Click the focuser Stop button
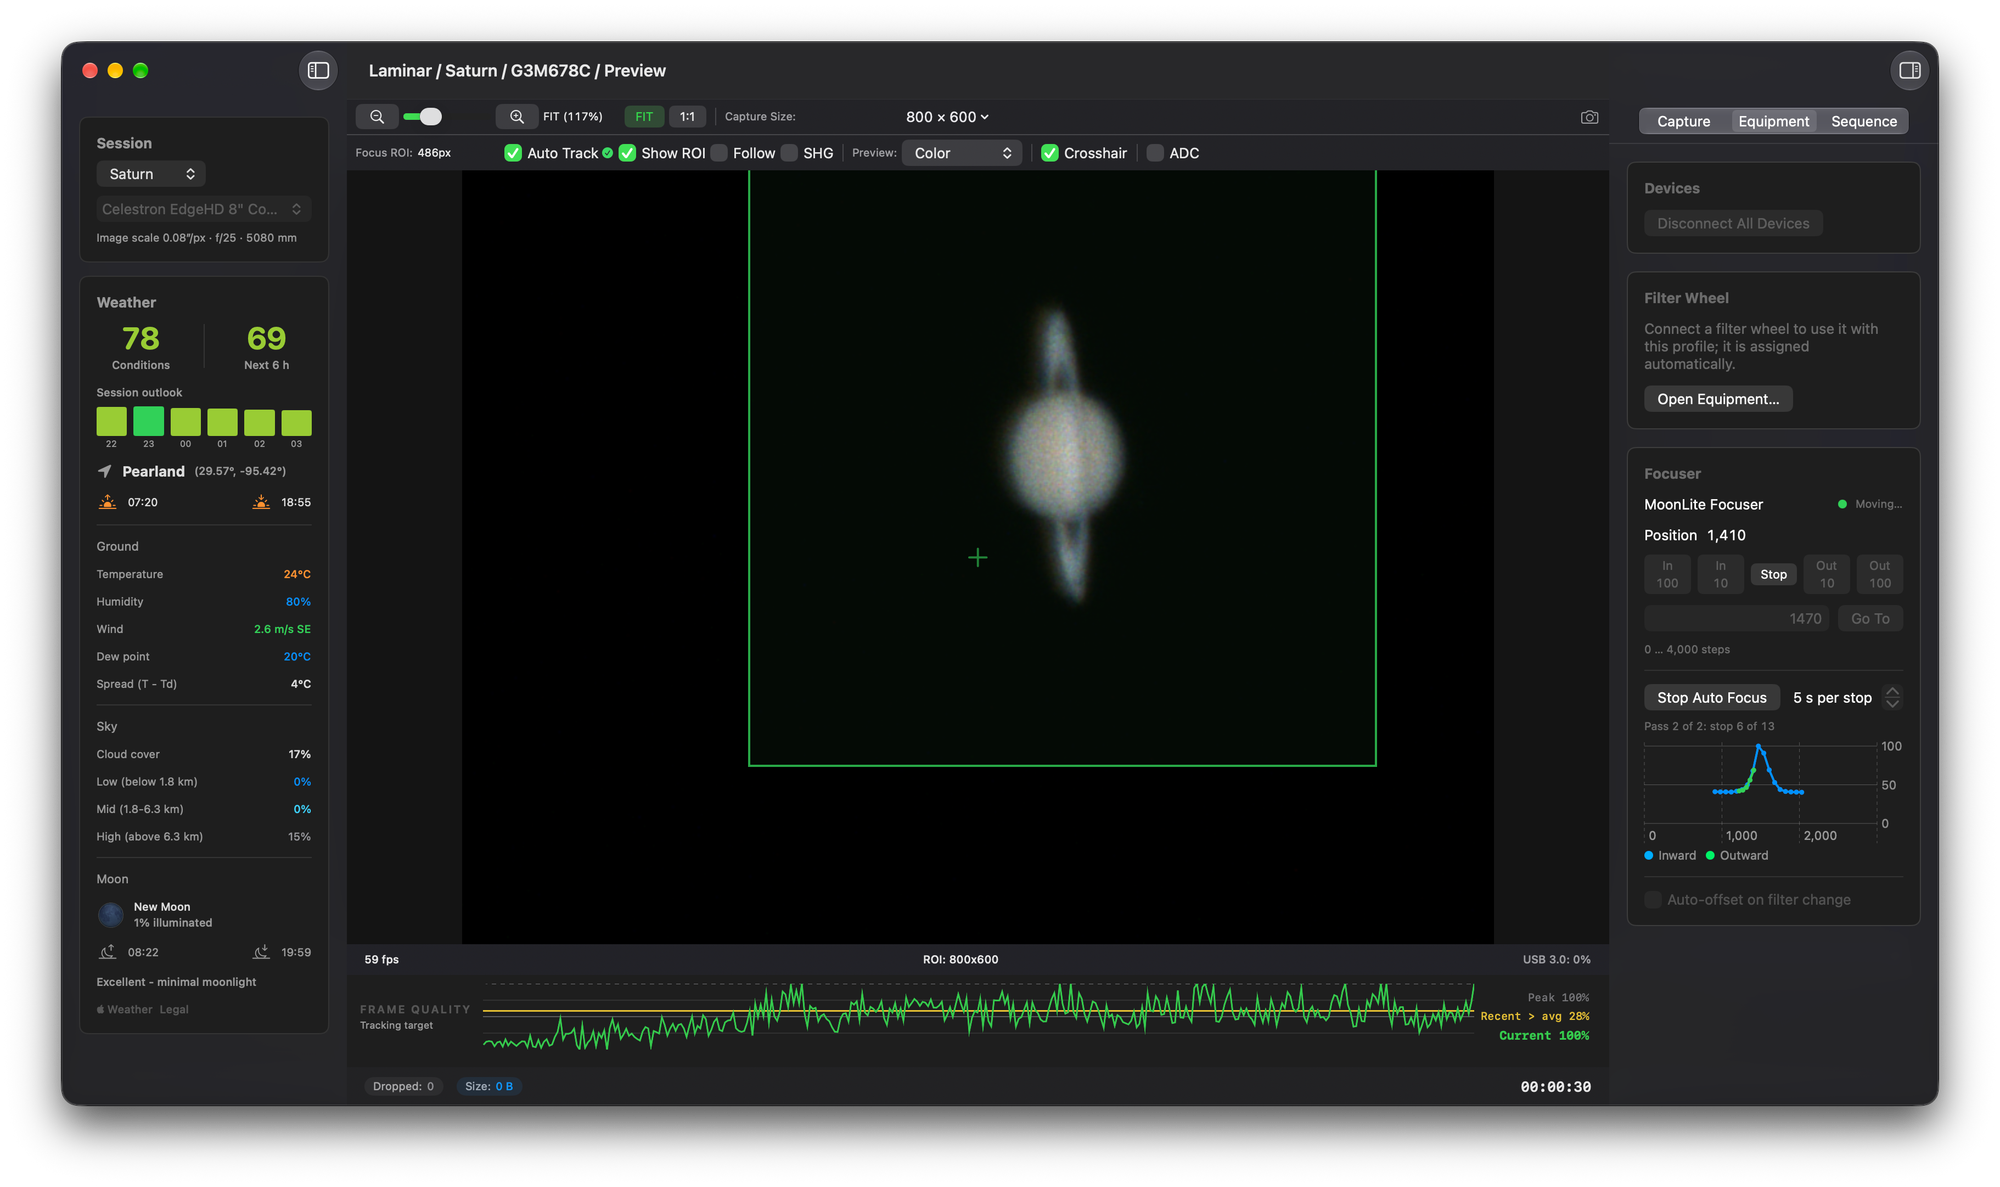Screen dimensions: 2000x1187 (1773, 574)
